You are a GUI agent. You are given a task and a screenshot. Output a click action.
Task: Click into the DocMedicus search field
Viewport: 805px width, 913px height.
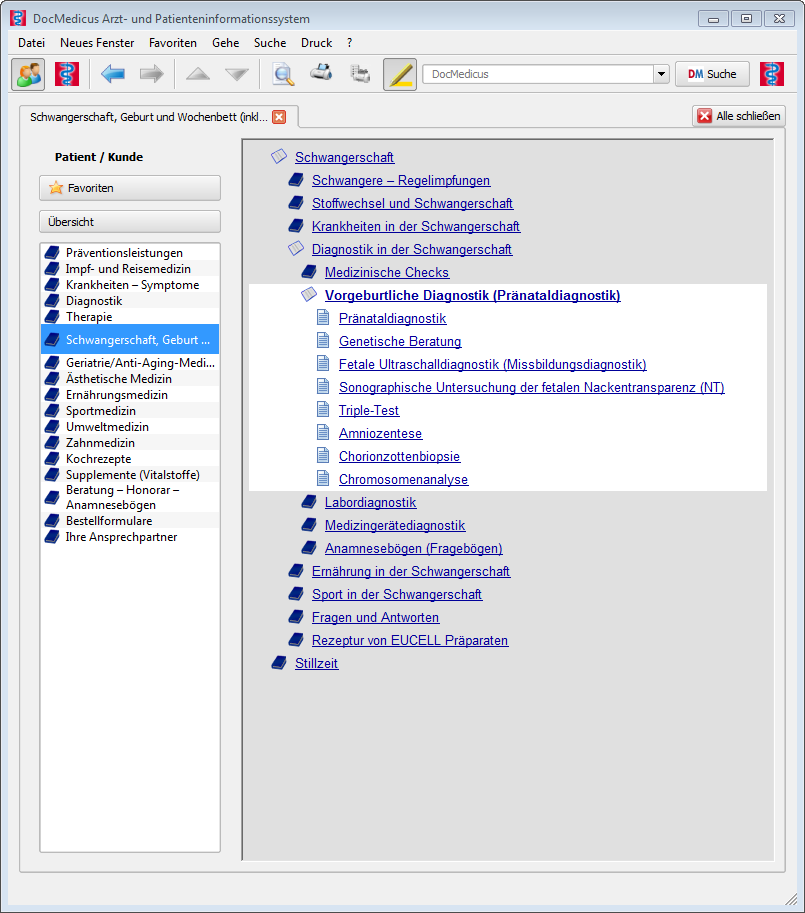[x=538, y=75]
